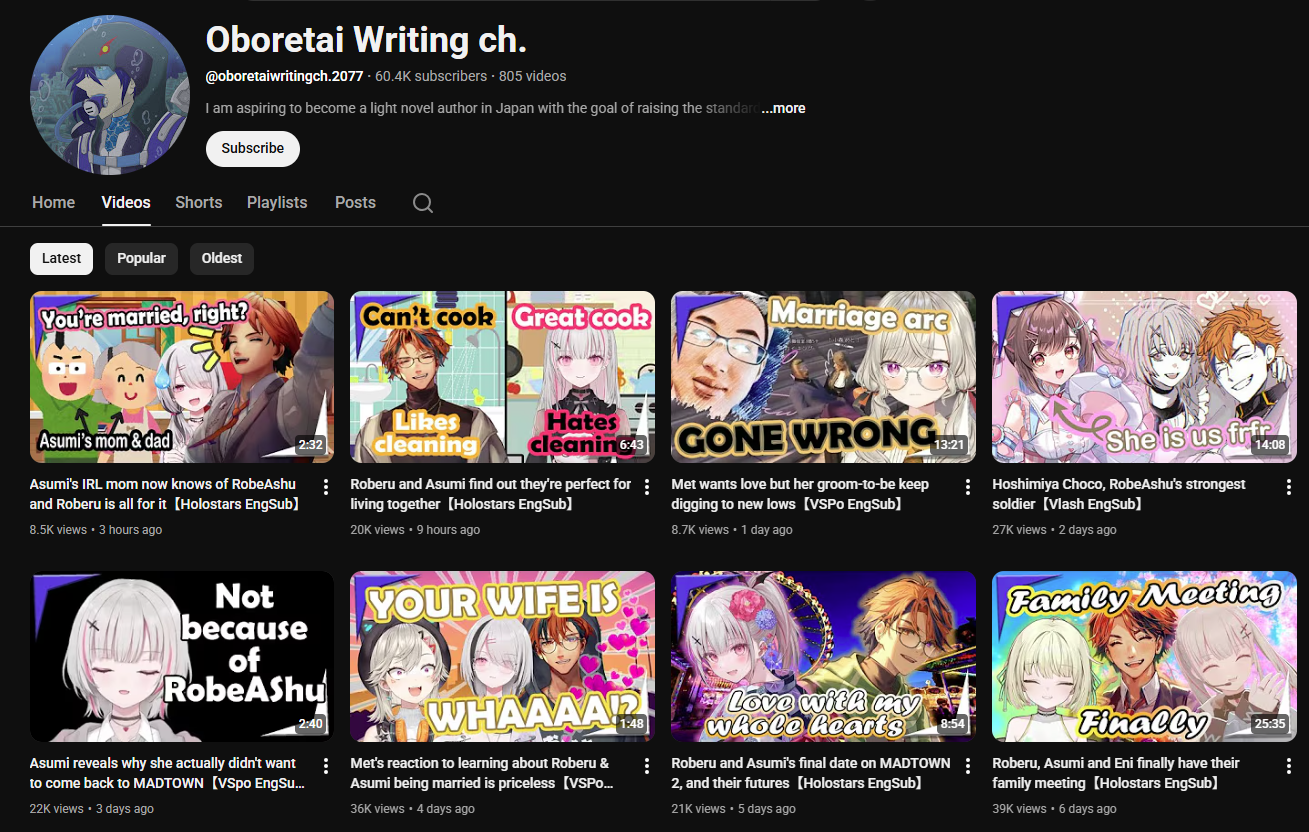Open title "Hoshimiya Choco, RobeAshu's strongest soldier"

click(1119, 494)
